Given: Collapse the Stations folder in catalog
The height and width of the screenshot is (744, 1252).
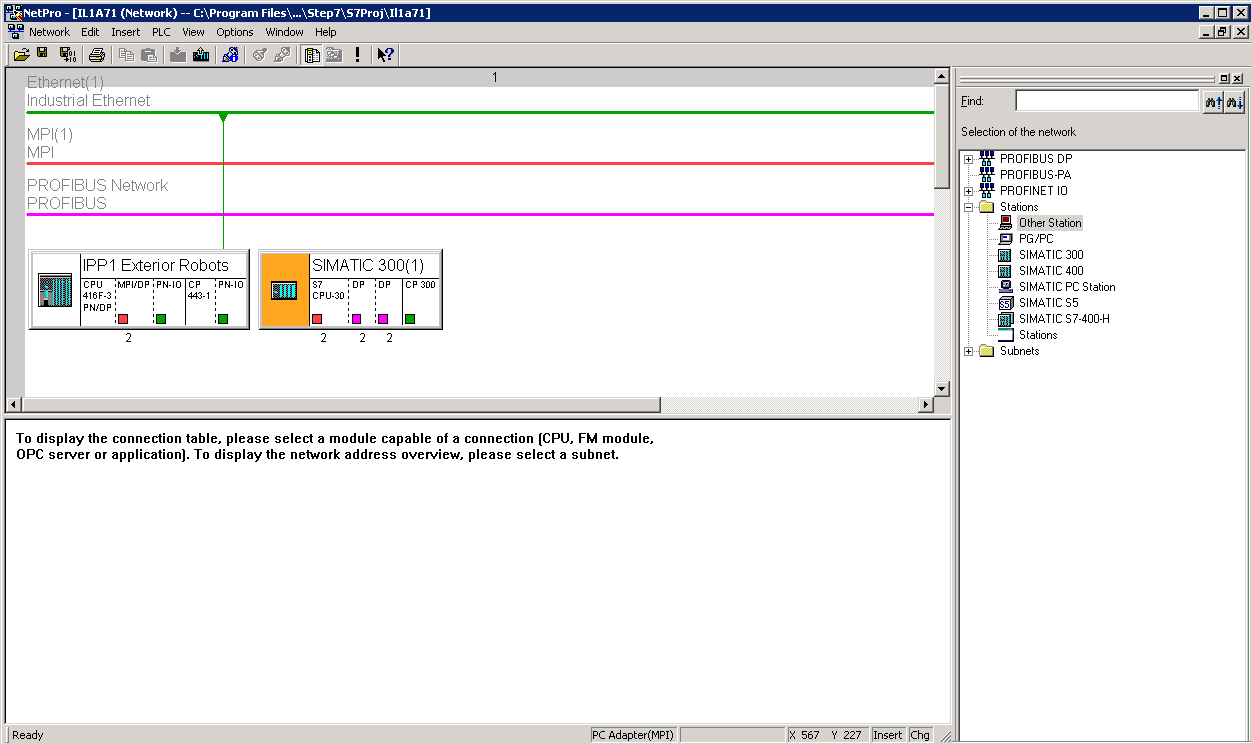Looking at the screenshot, I should point(968,207).
